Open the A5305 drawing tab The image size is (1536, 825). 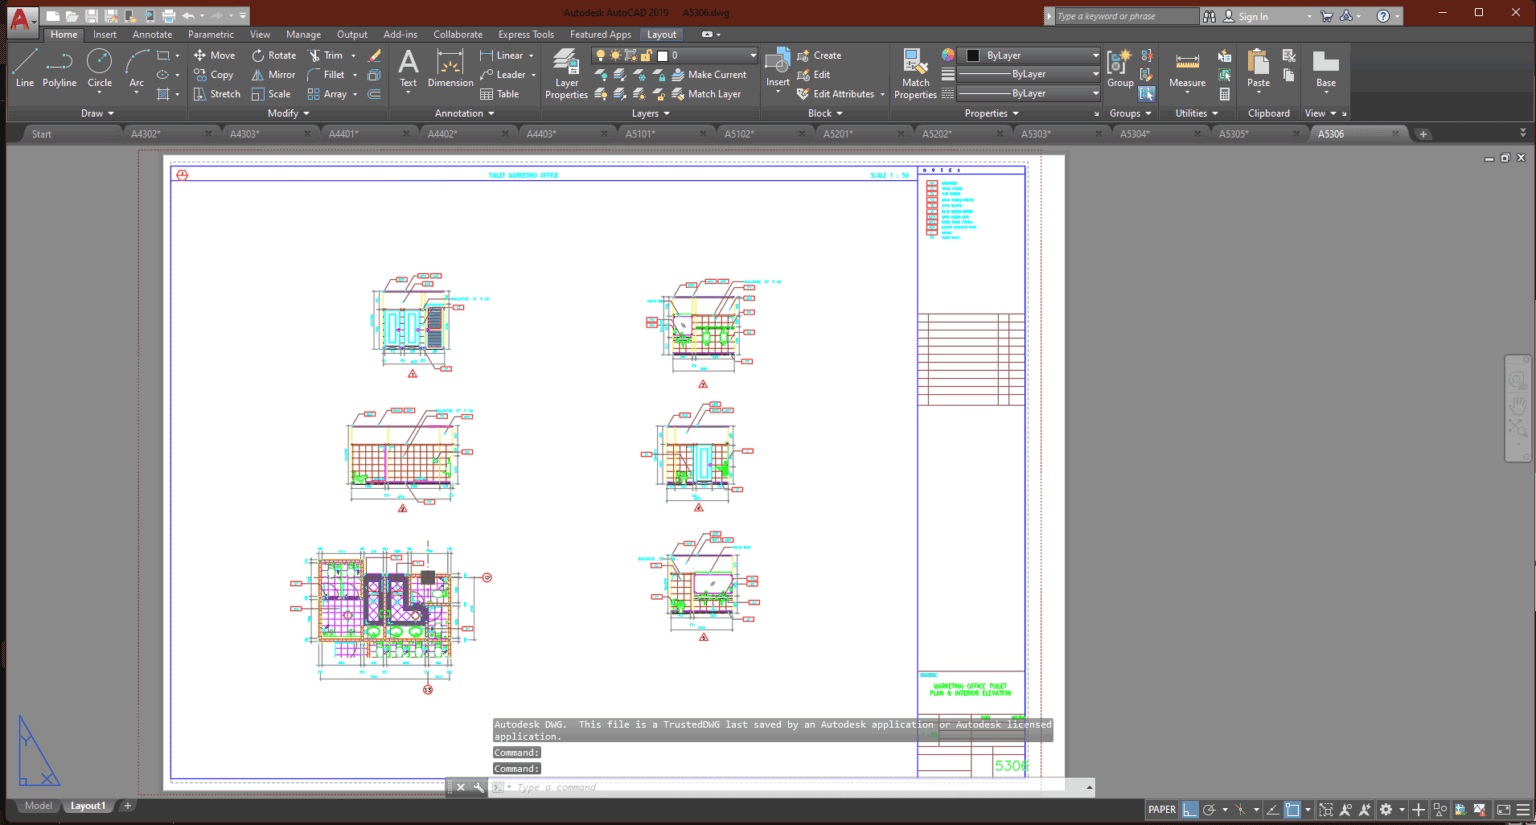tap(1233, 132)
